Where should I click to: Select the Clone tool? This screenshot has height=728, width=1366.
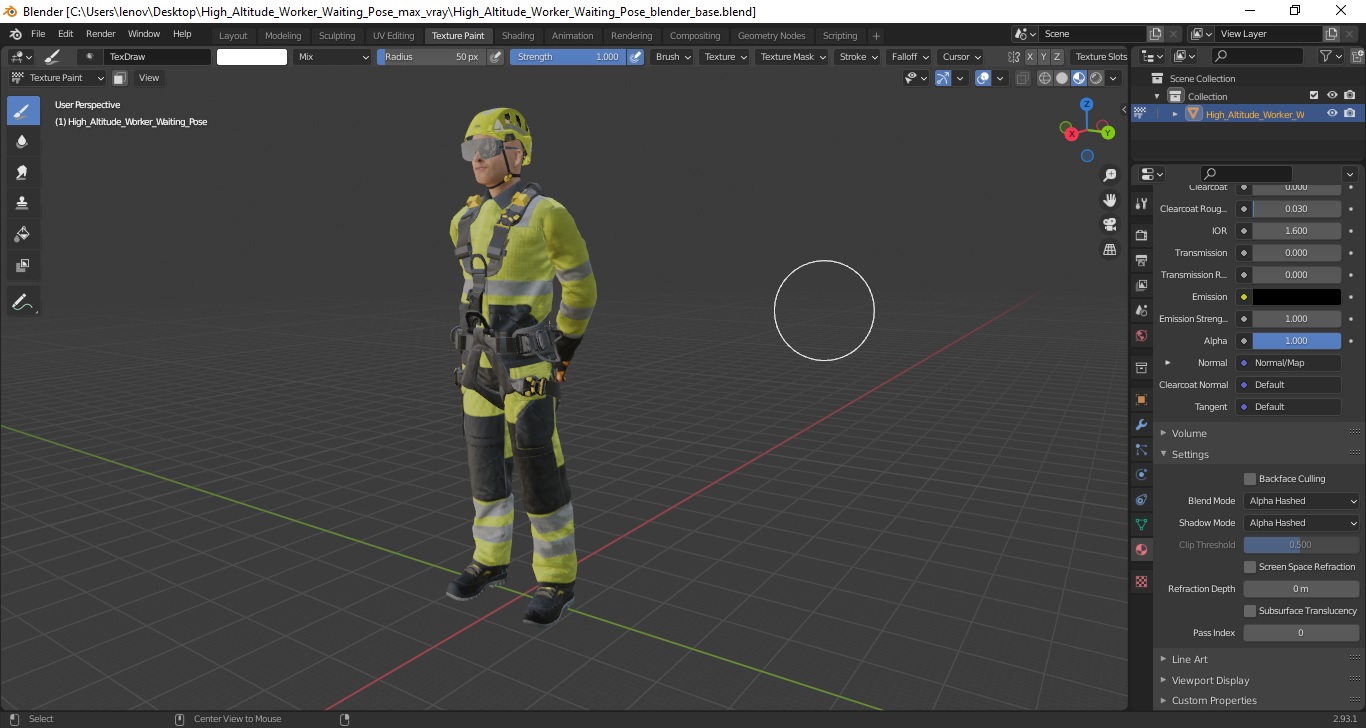[x=23, y=204]
